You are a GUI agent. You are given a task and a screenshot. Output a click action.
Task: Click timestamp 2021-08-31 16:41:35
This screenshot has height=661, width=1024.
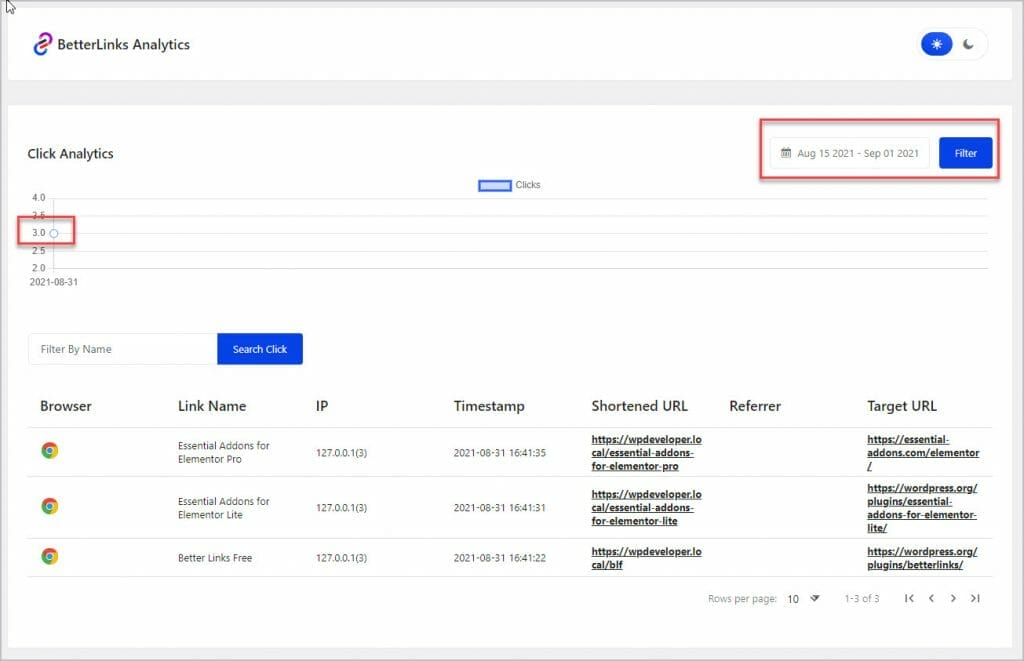coord(500,453)
